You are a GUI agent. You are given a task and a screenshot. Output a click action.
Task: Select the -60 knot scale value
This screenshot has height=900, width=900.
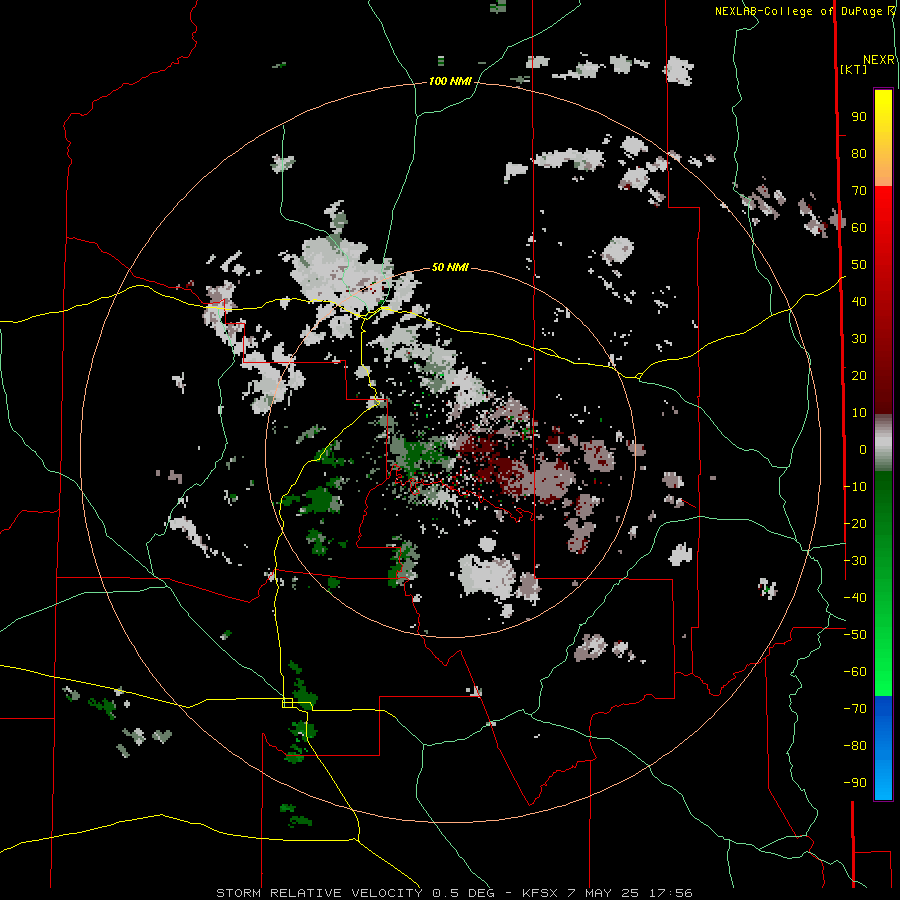[x=855, y=672]
